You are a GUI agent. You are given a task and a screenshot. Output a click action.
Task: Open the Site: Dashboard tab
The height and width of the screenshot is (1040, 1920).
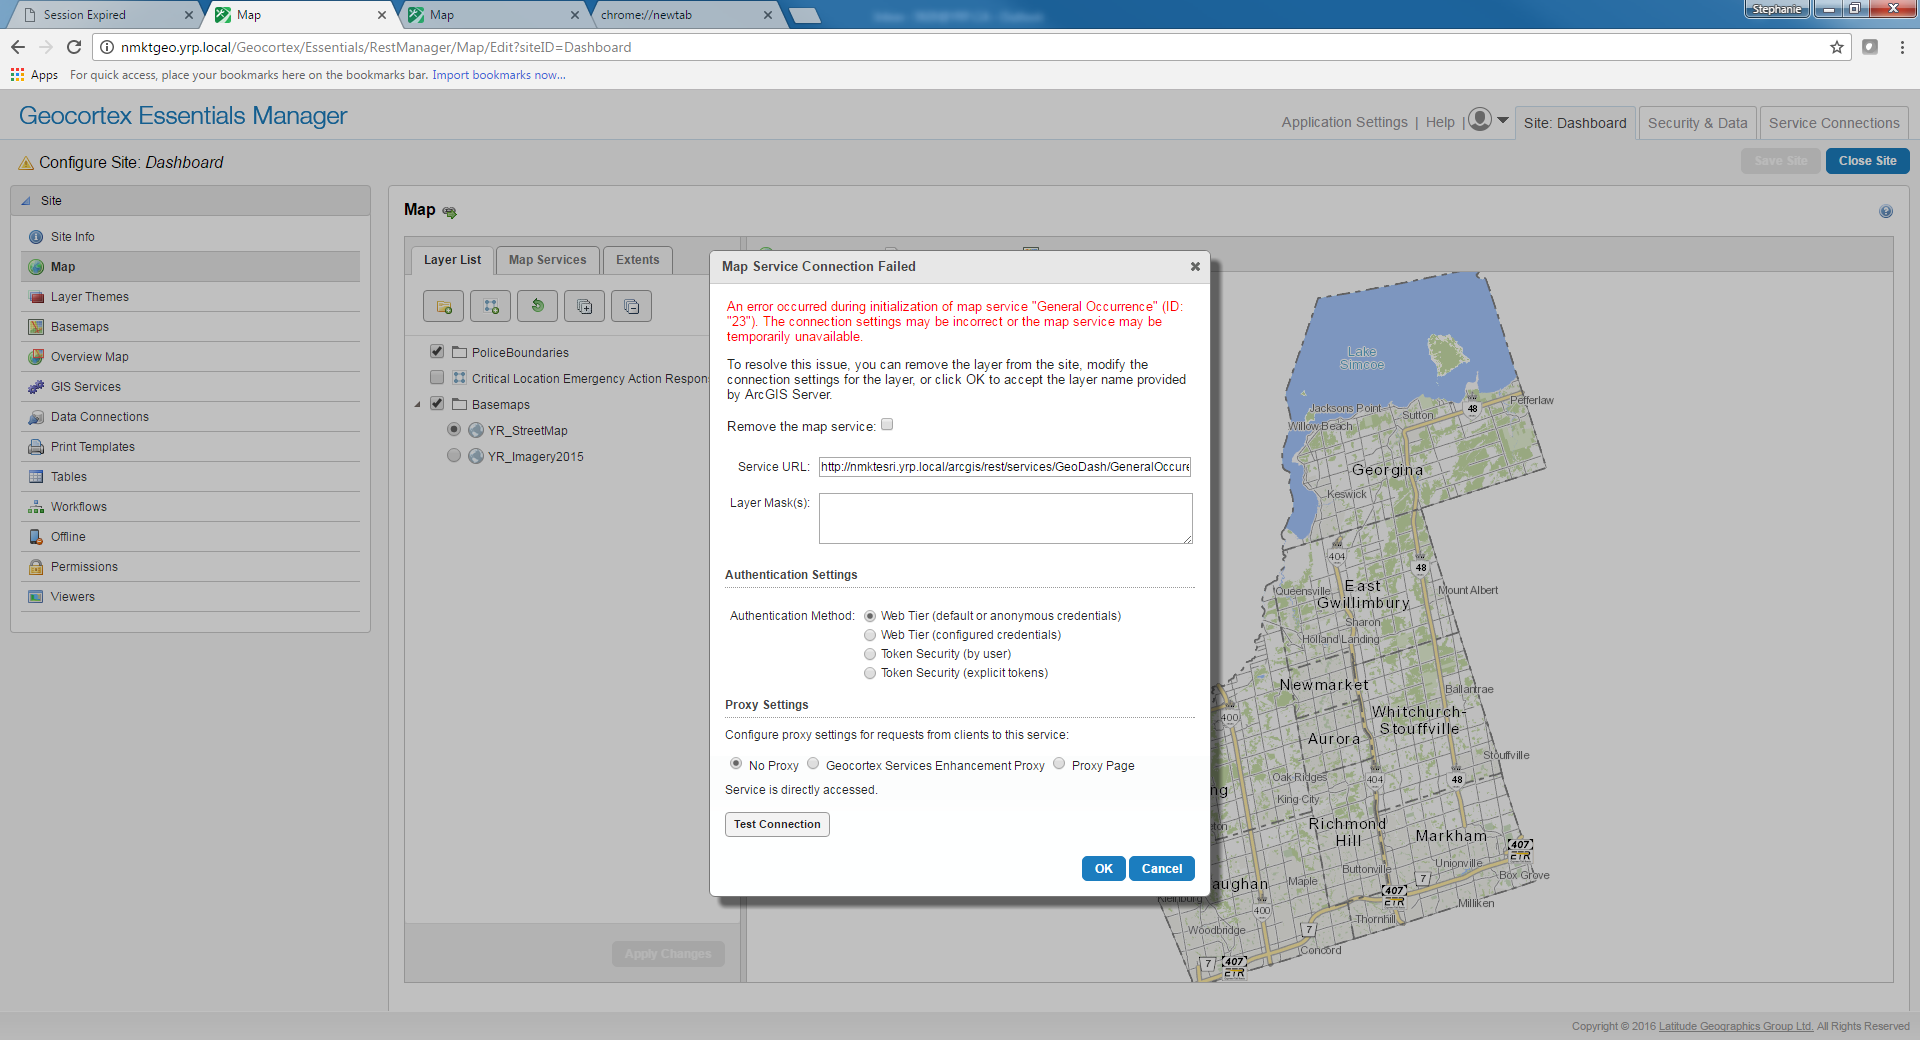click(x=1575, y=123)
